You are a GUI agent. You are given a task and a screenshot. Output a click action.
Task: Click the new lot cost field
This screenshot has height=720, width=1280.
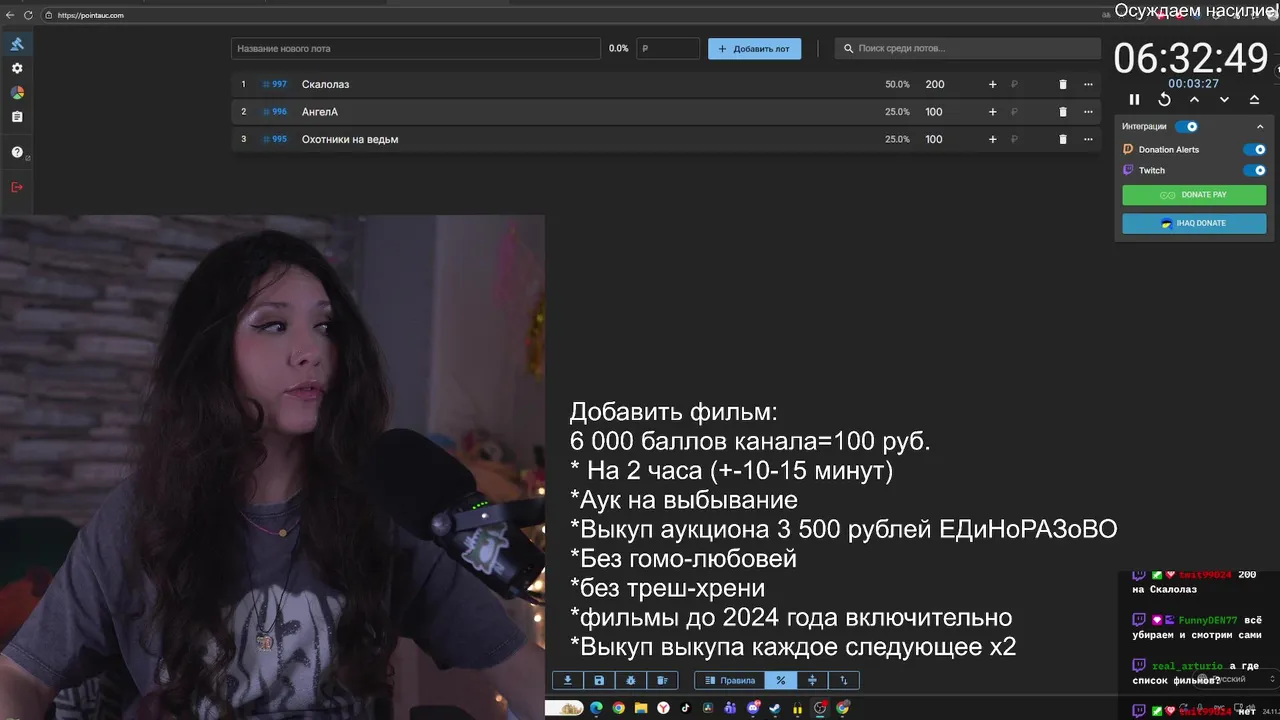coord(668,48)
